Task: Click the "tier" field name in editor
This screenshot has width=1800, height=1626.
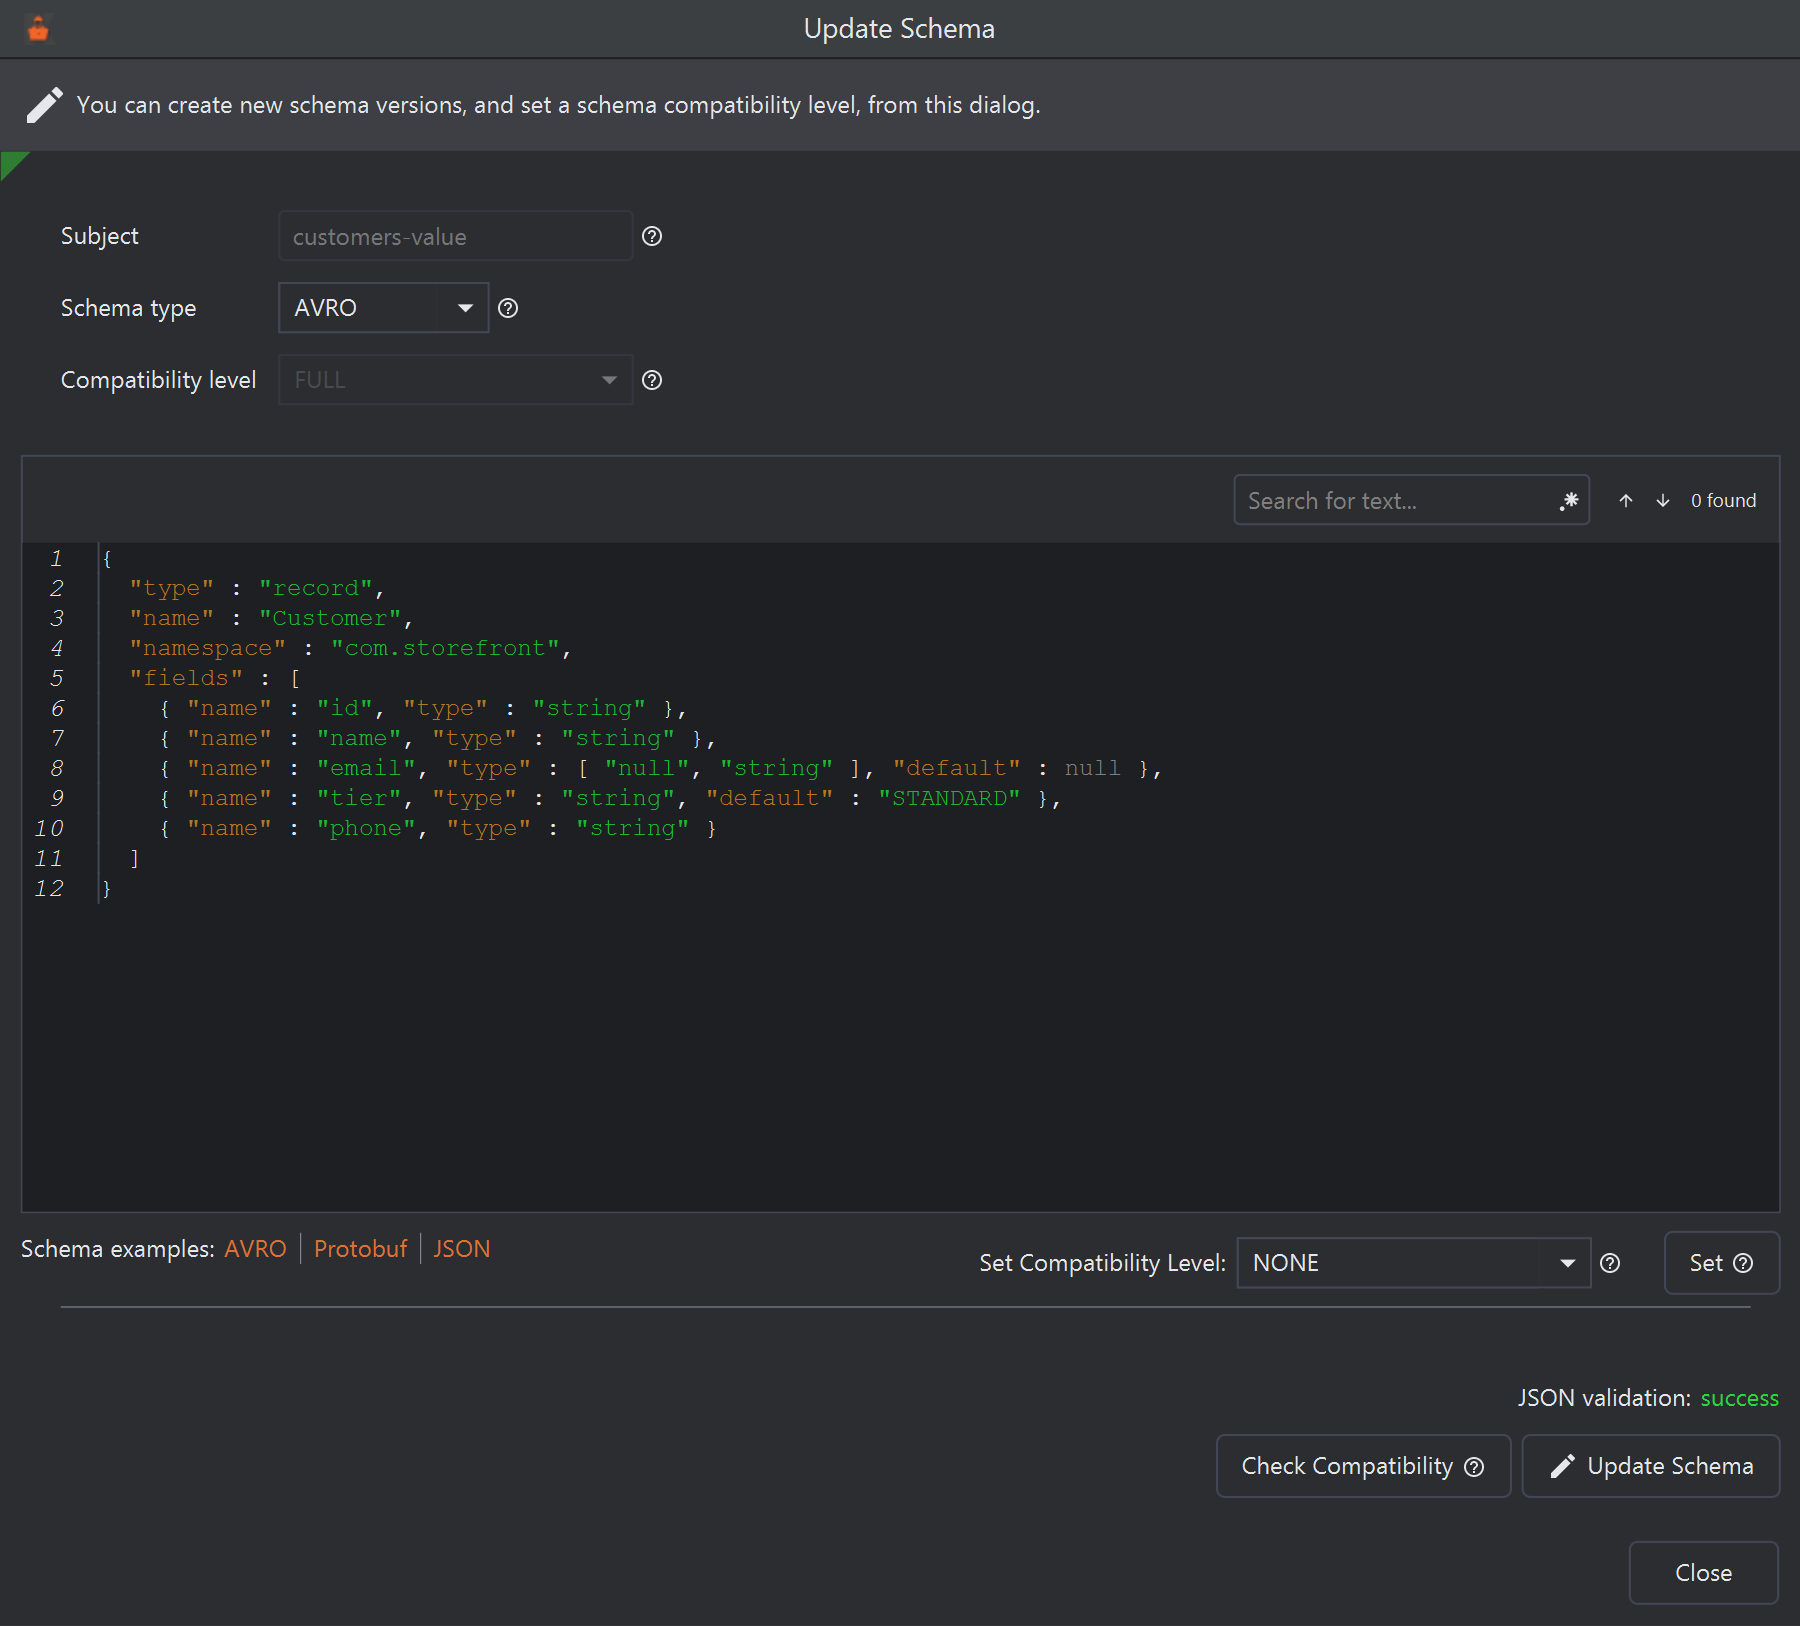Action: (x=359, y=798)
